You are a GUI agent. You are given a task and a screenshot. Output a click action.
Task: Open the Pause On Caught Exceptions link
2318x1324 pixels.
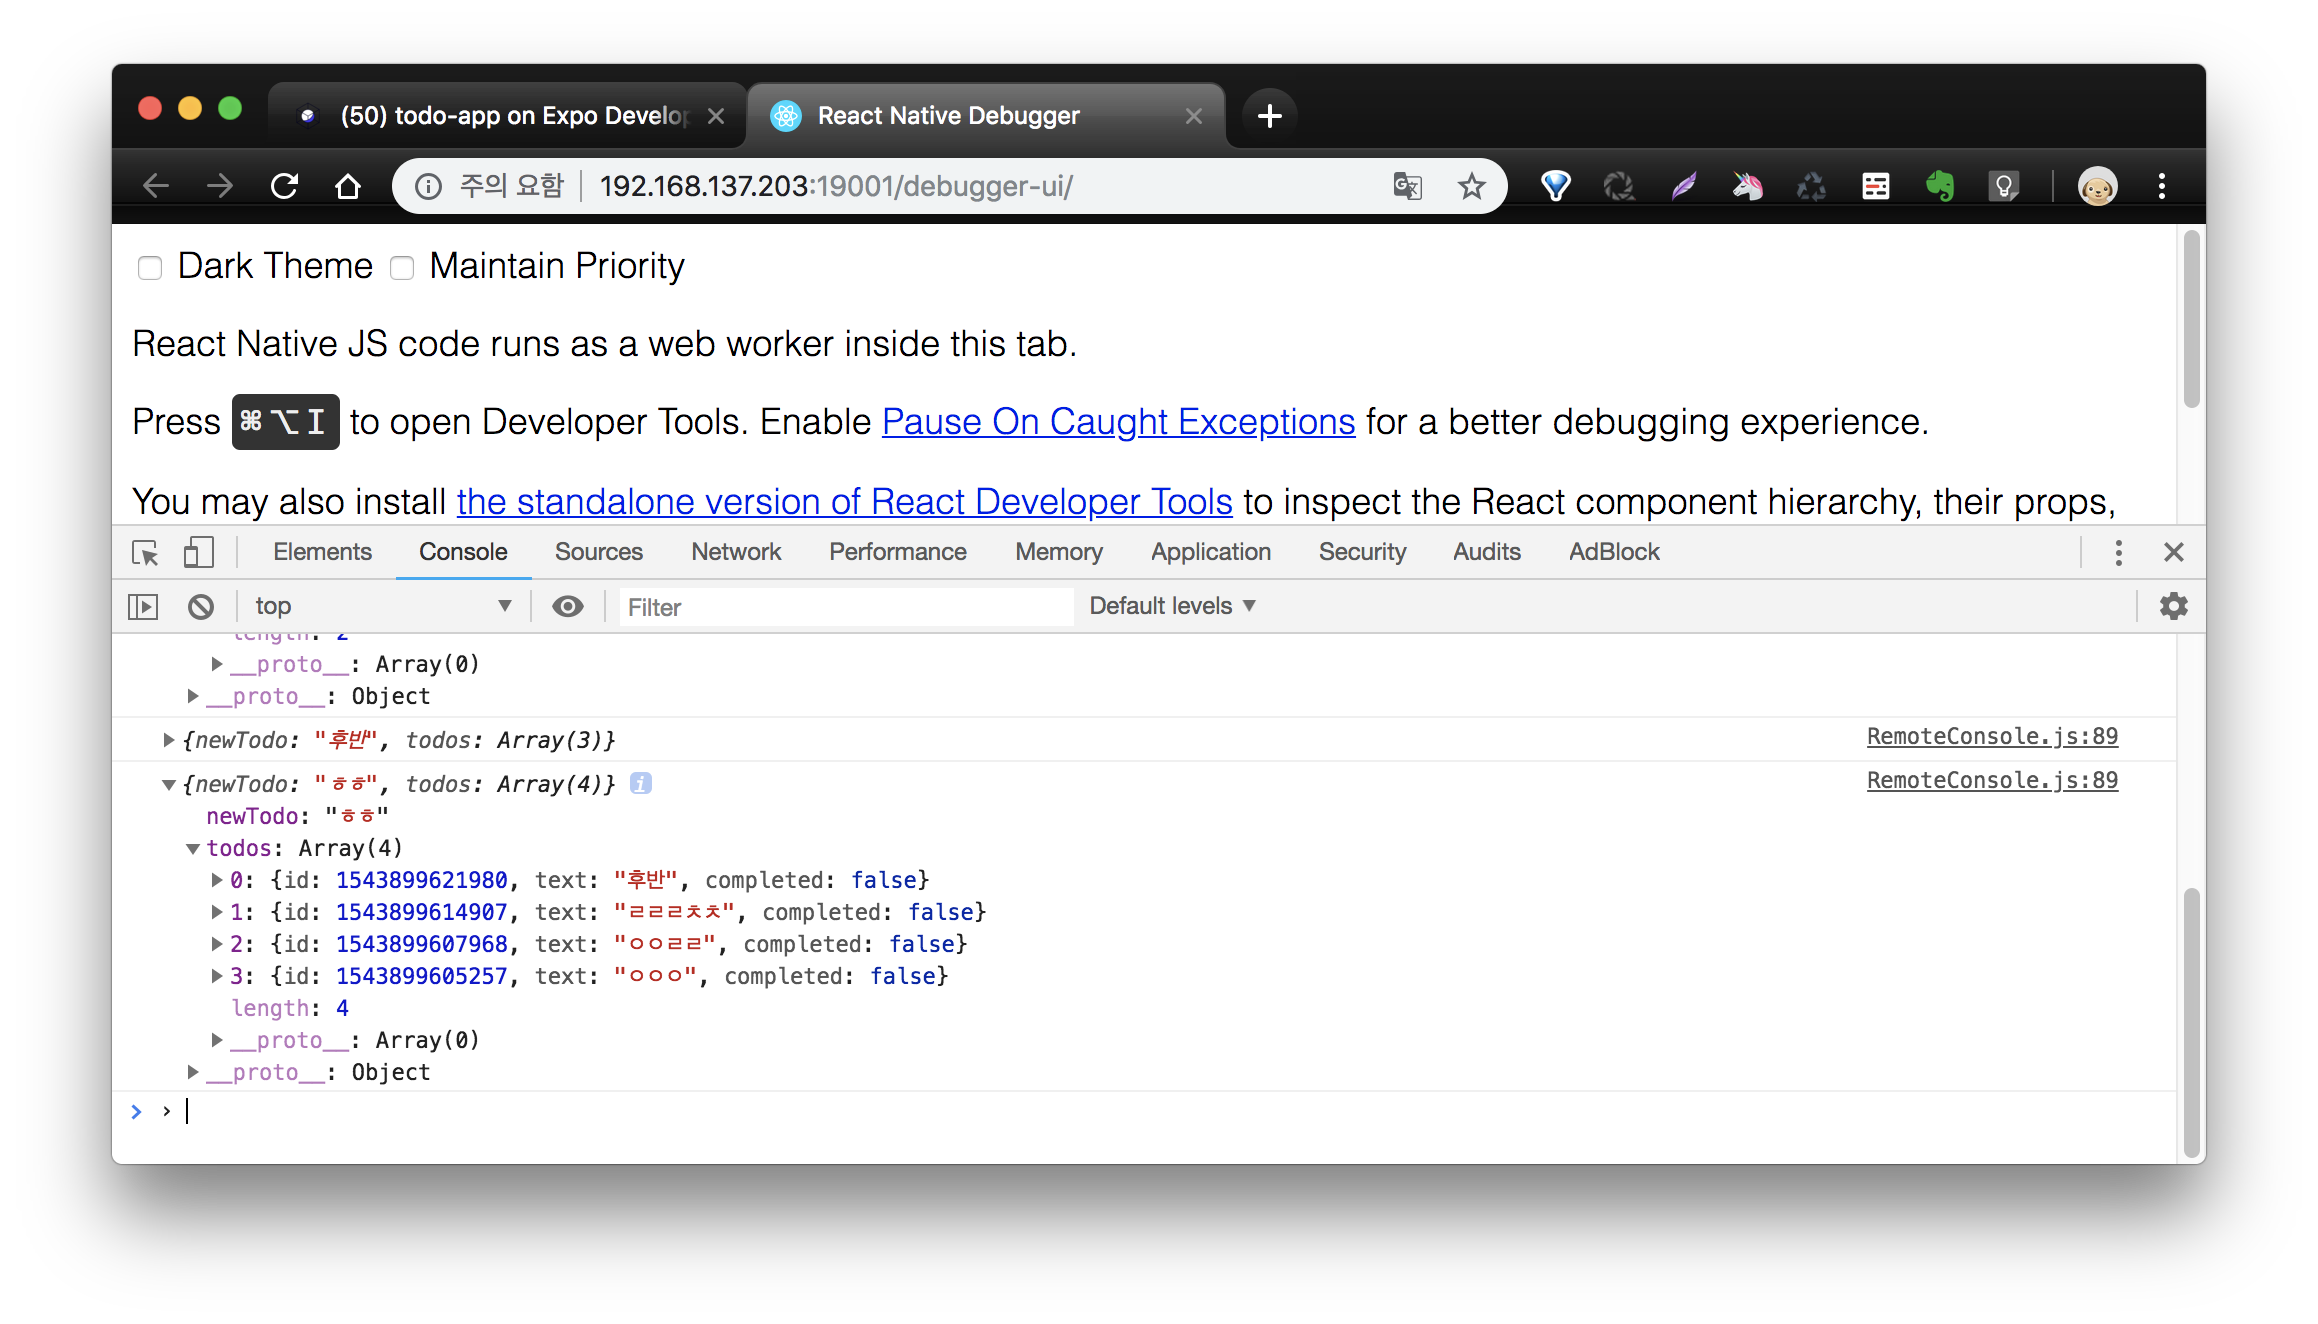coord(1118,422)
